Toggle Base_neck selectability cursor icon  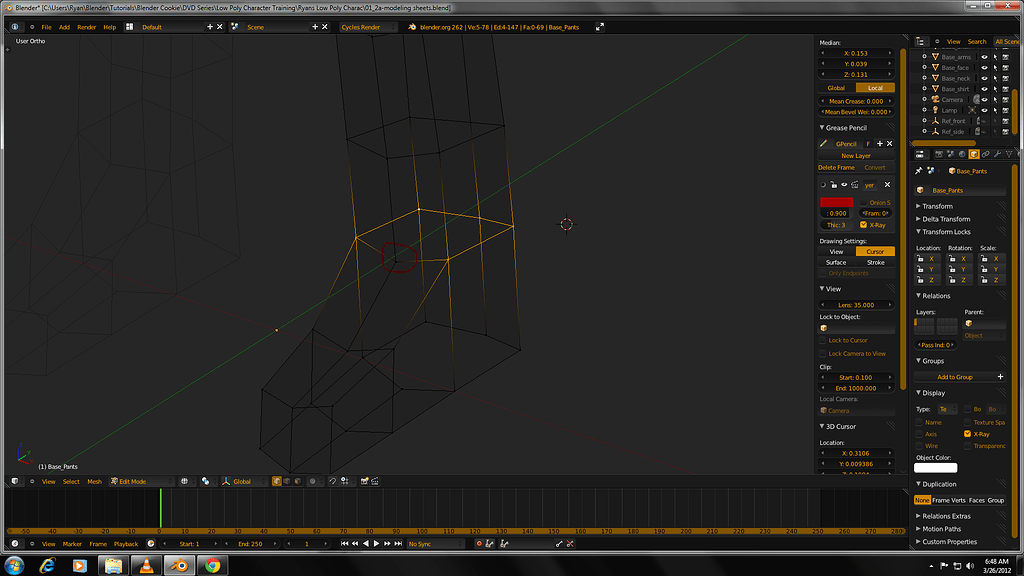[x=995, y=78]
